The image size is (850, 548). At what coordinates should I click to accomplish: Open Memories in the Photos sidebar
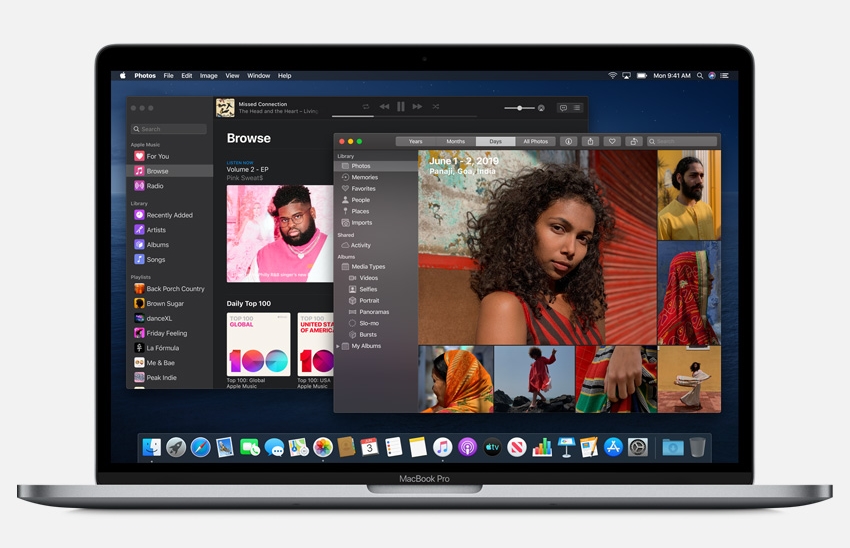(x=364, y=177)
